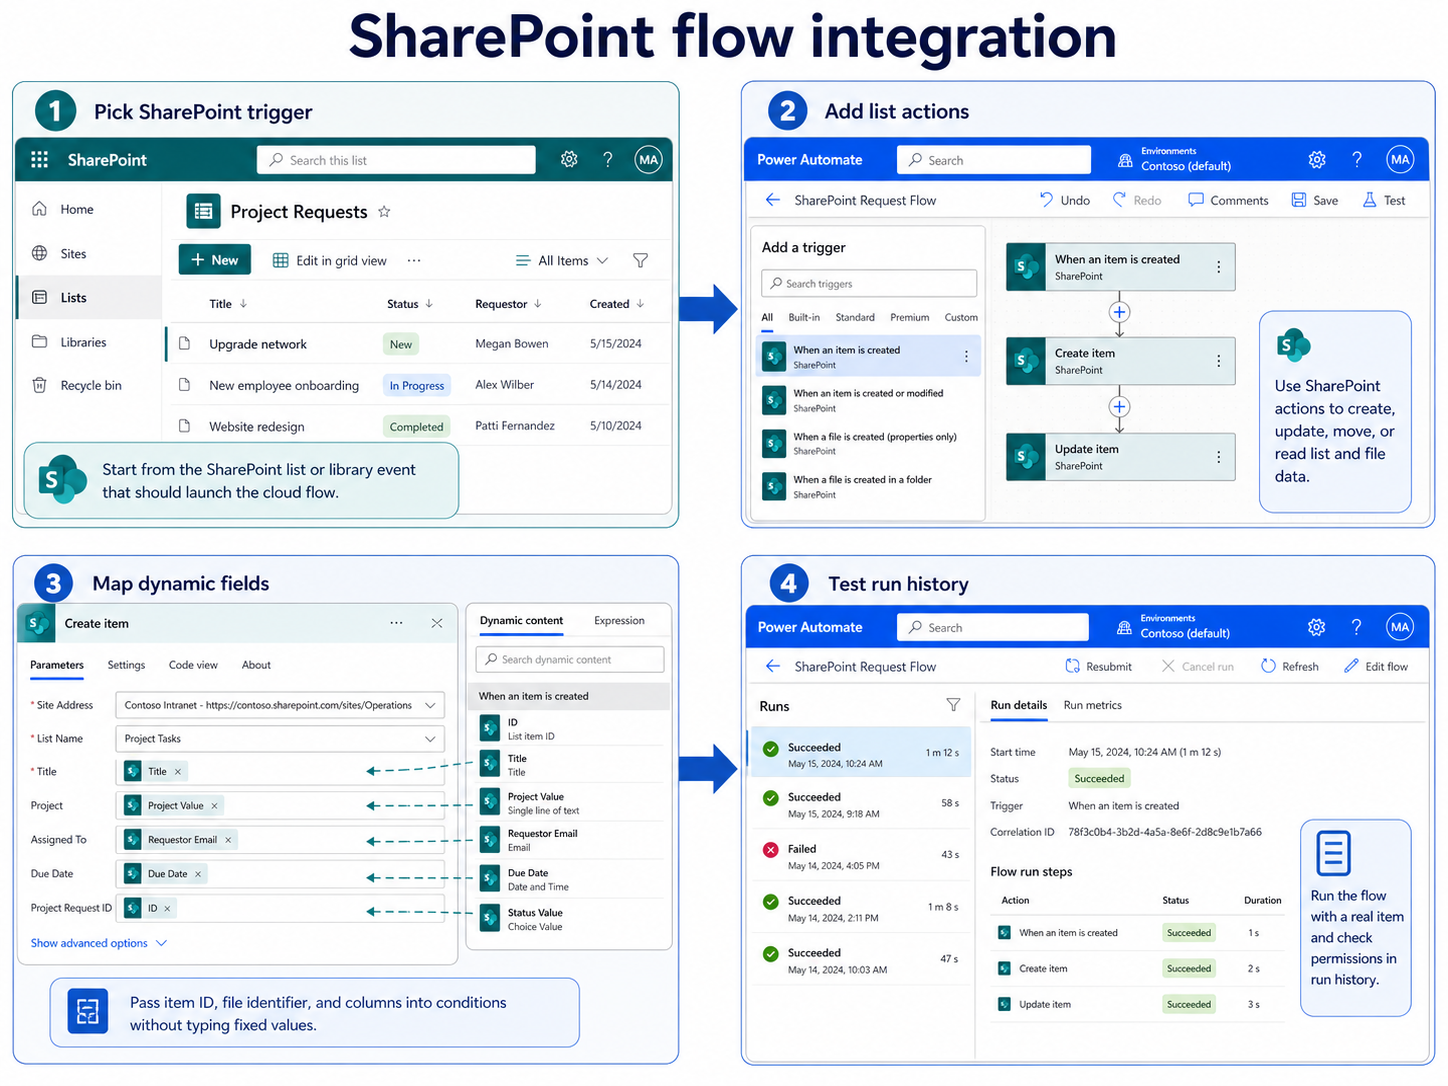Open the Website redesign list item
Image resolution: width=1448 pixels, height=1086 pixels.
pyautogui.click(x=257, y=426)
